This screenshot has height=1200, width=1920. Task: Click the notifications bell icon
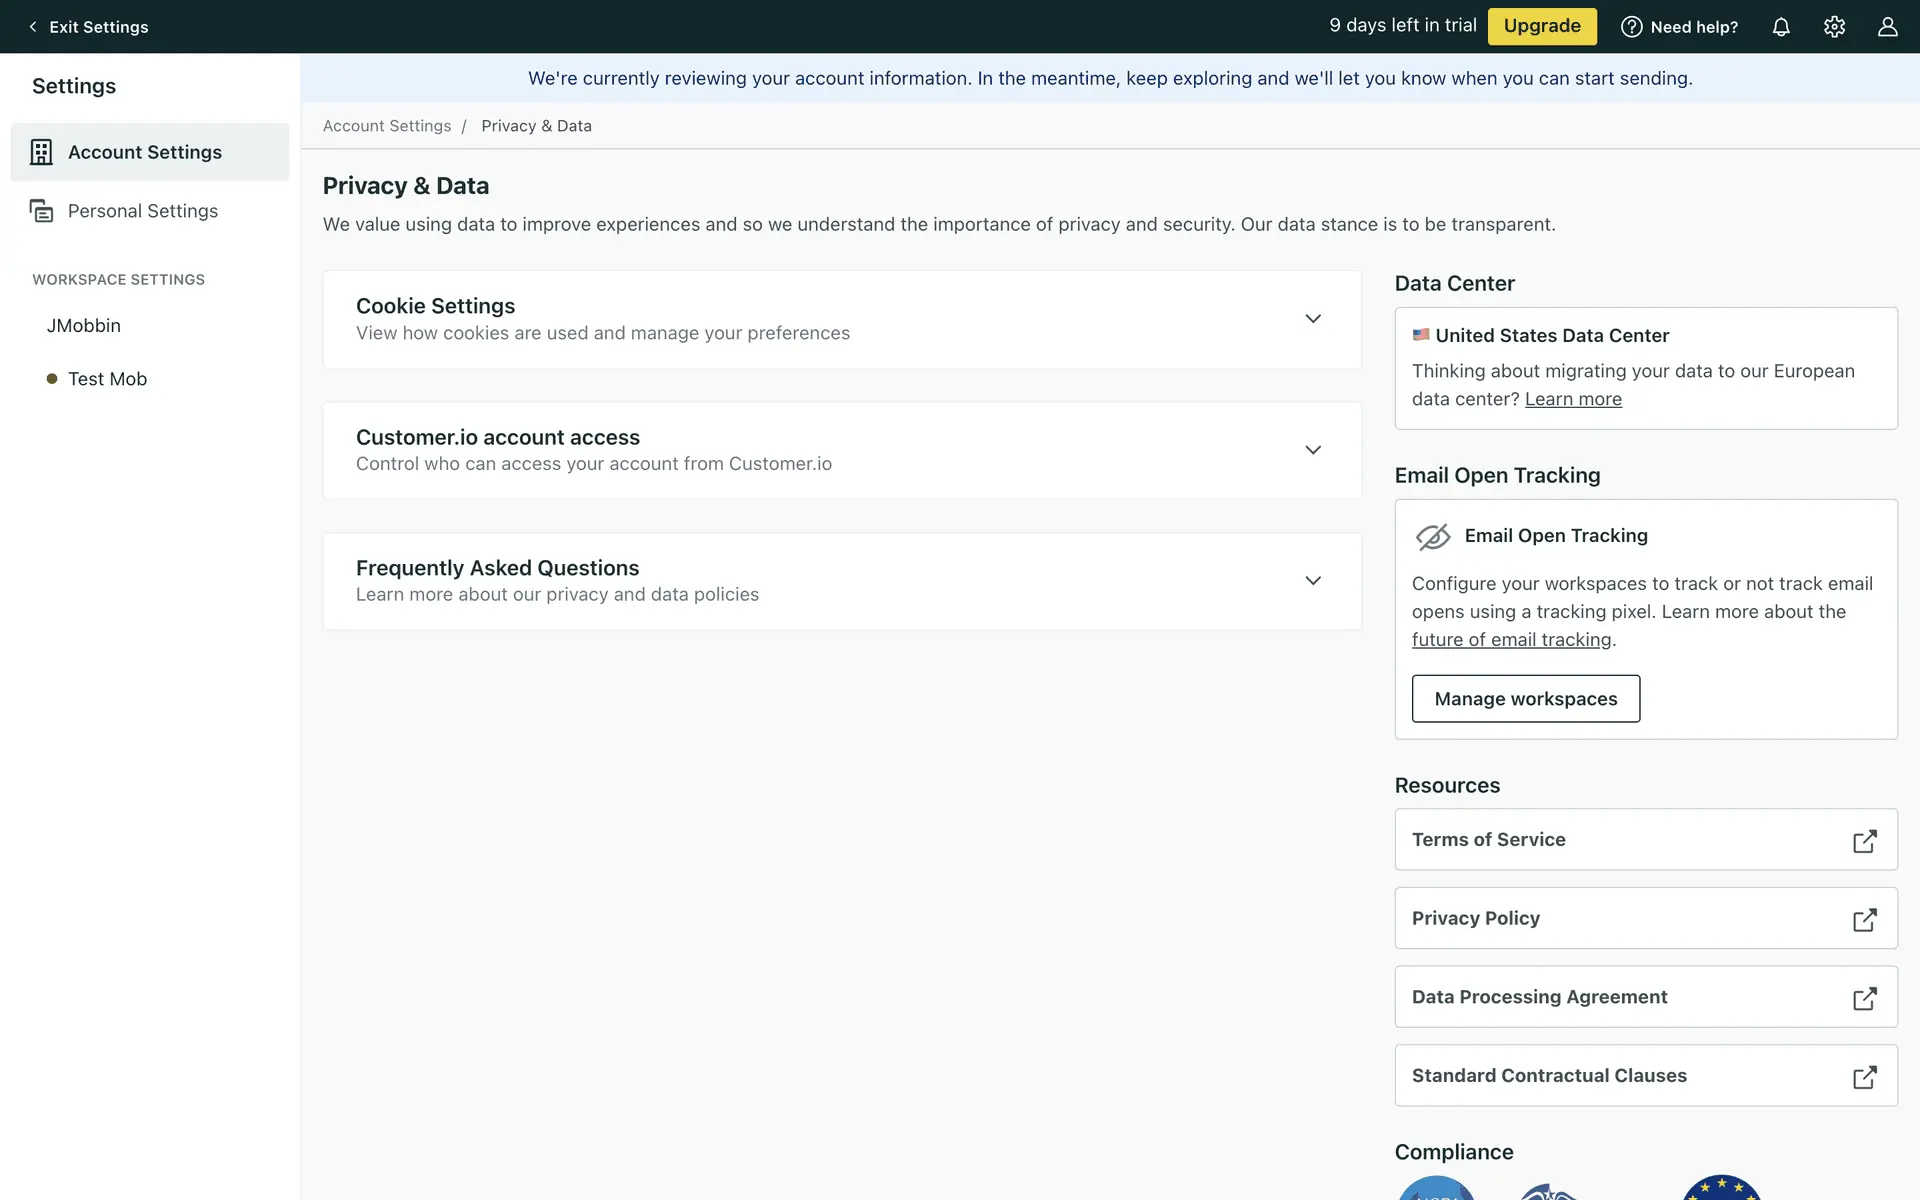1781,27
